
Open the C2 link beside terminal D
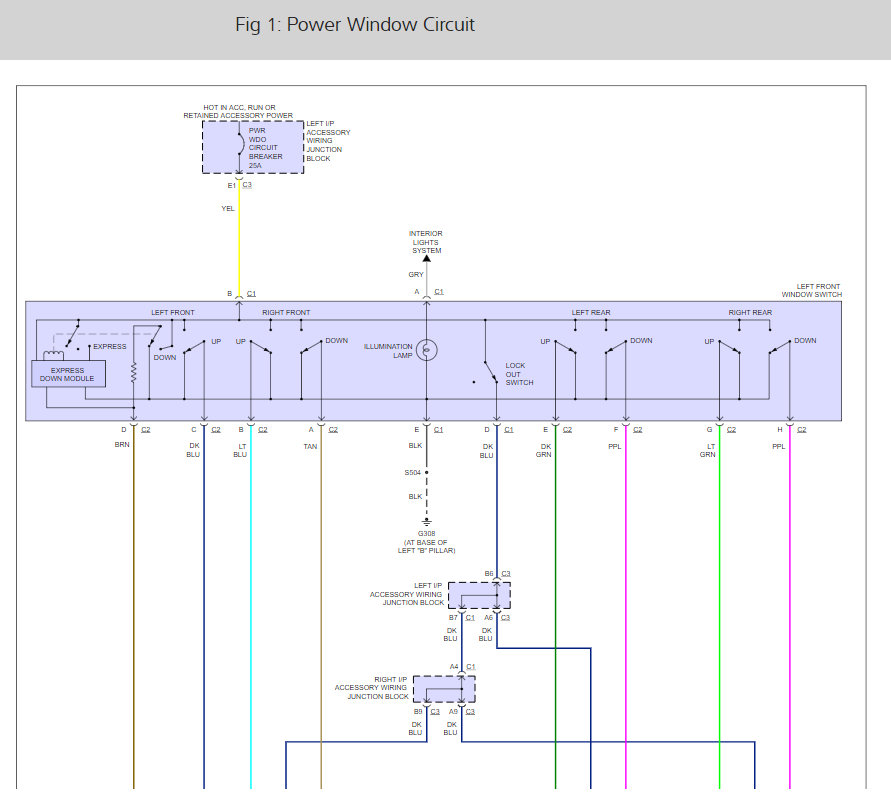click(145, 430)
